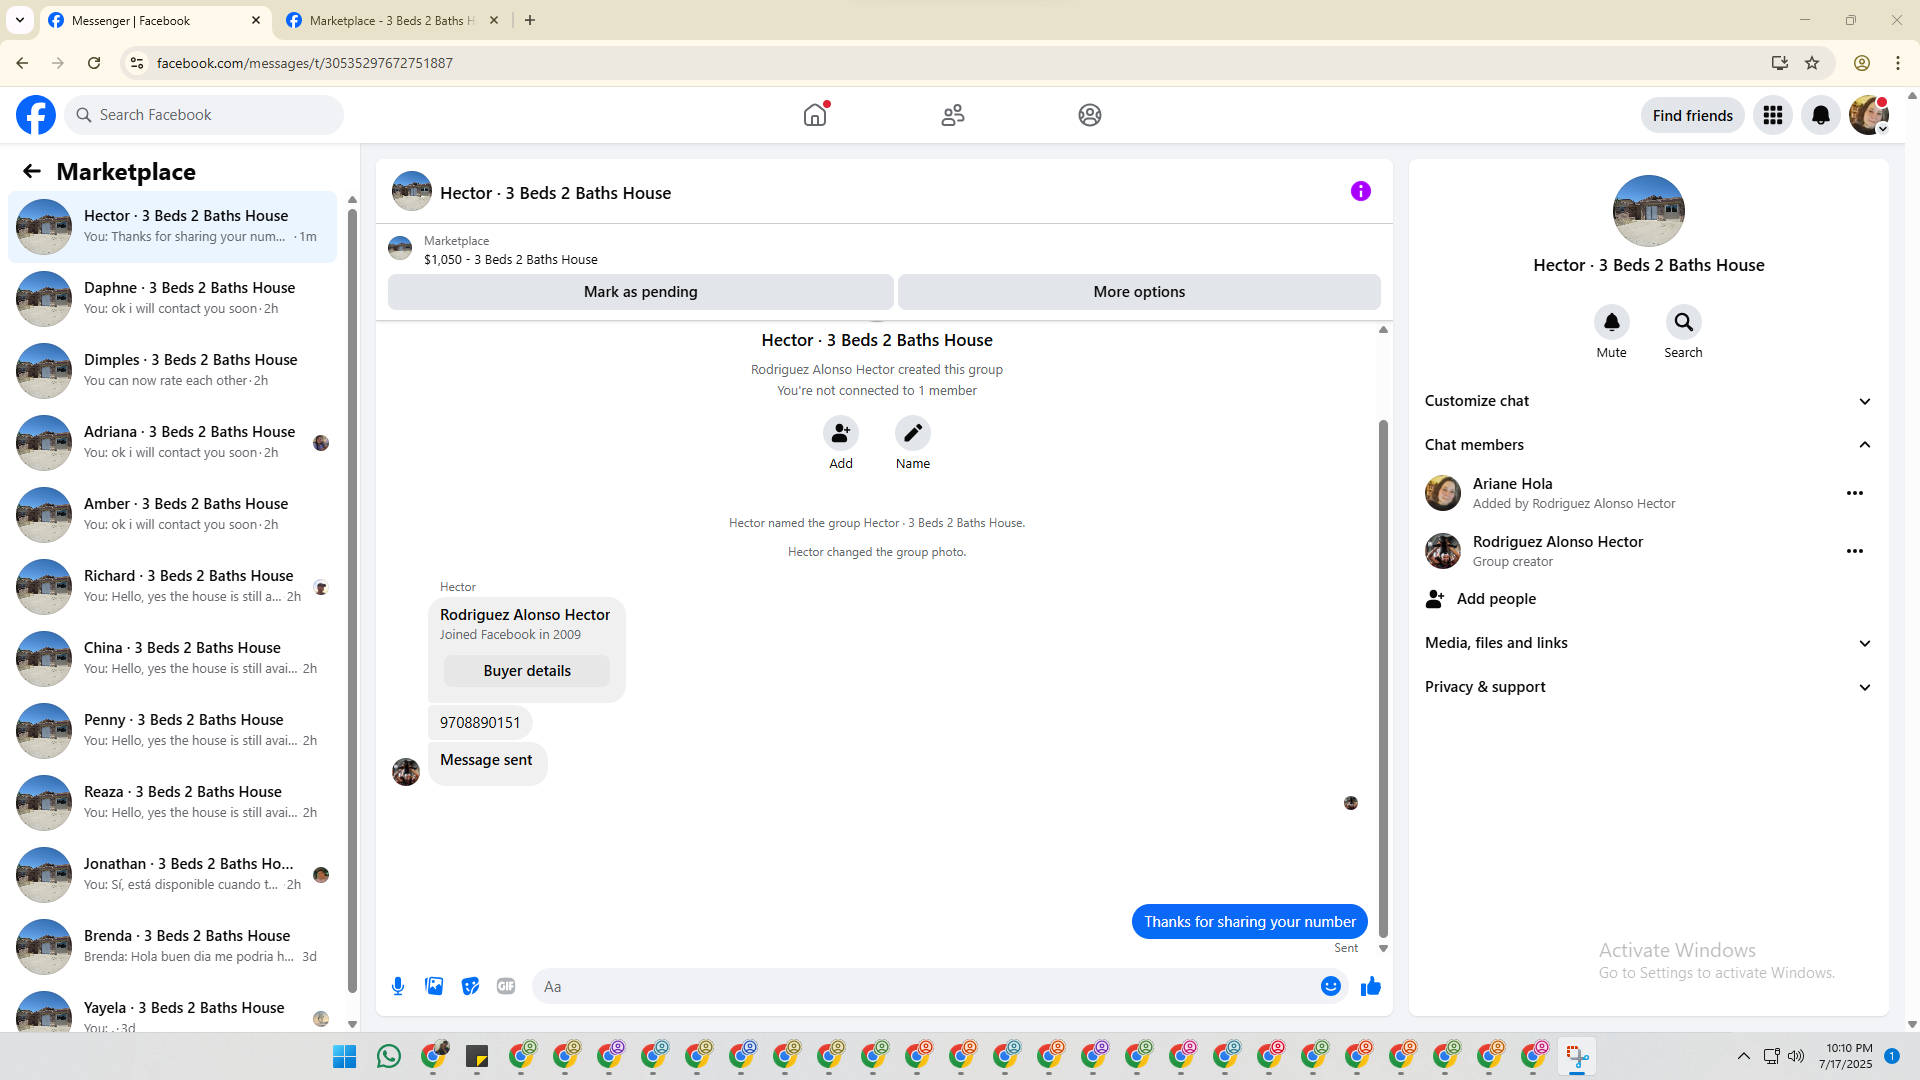Open options for Ariane Hola member
Screen dimensions: 1920x1080
click(x=1855, y=493)
